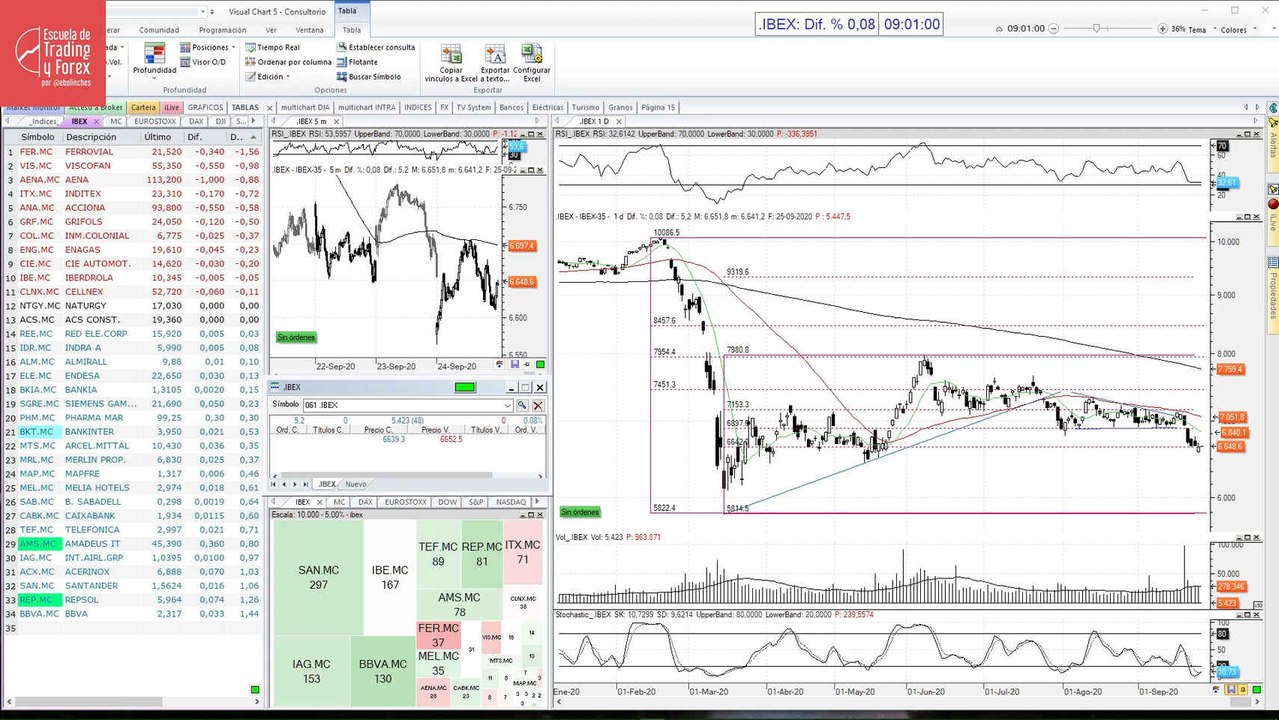The width and height of the screenshot is (1279, 720).
Task: Close the .IBEX 1 D chart tab
Action: point(619,121)
